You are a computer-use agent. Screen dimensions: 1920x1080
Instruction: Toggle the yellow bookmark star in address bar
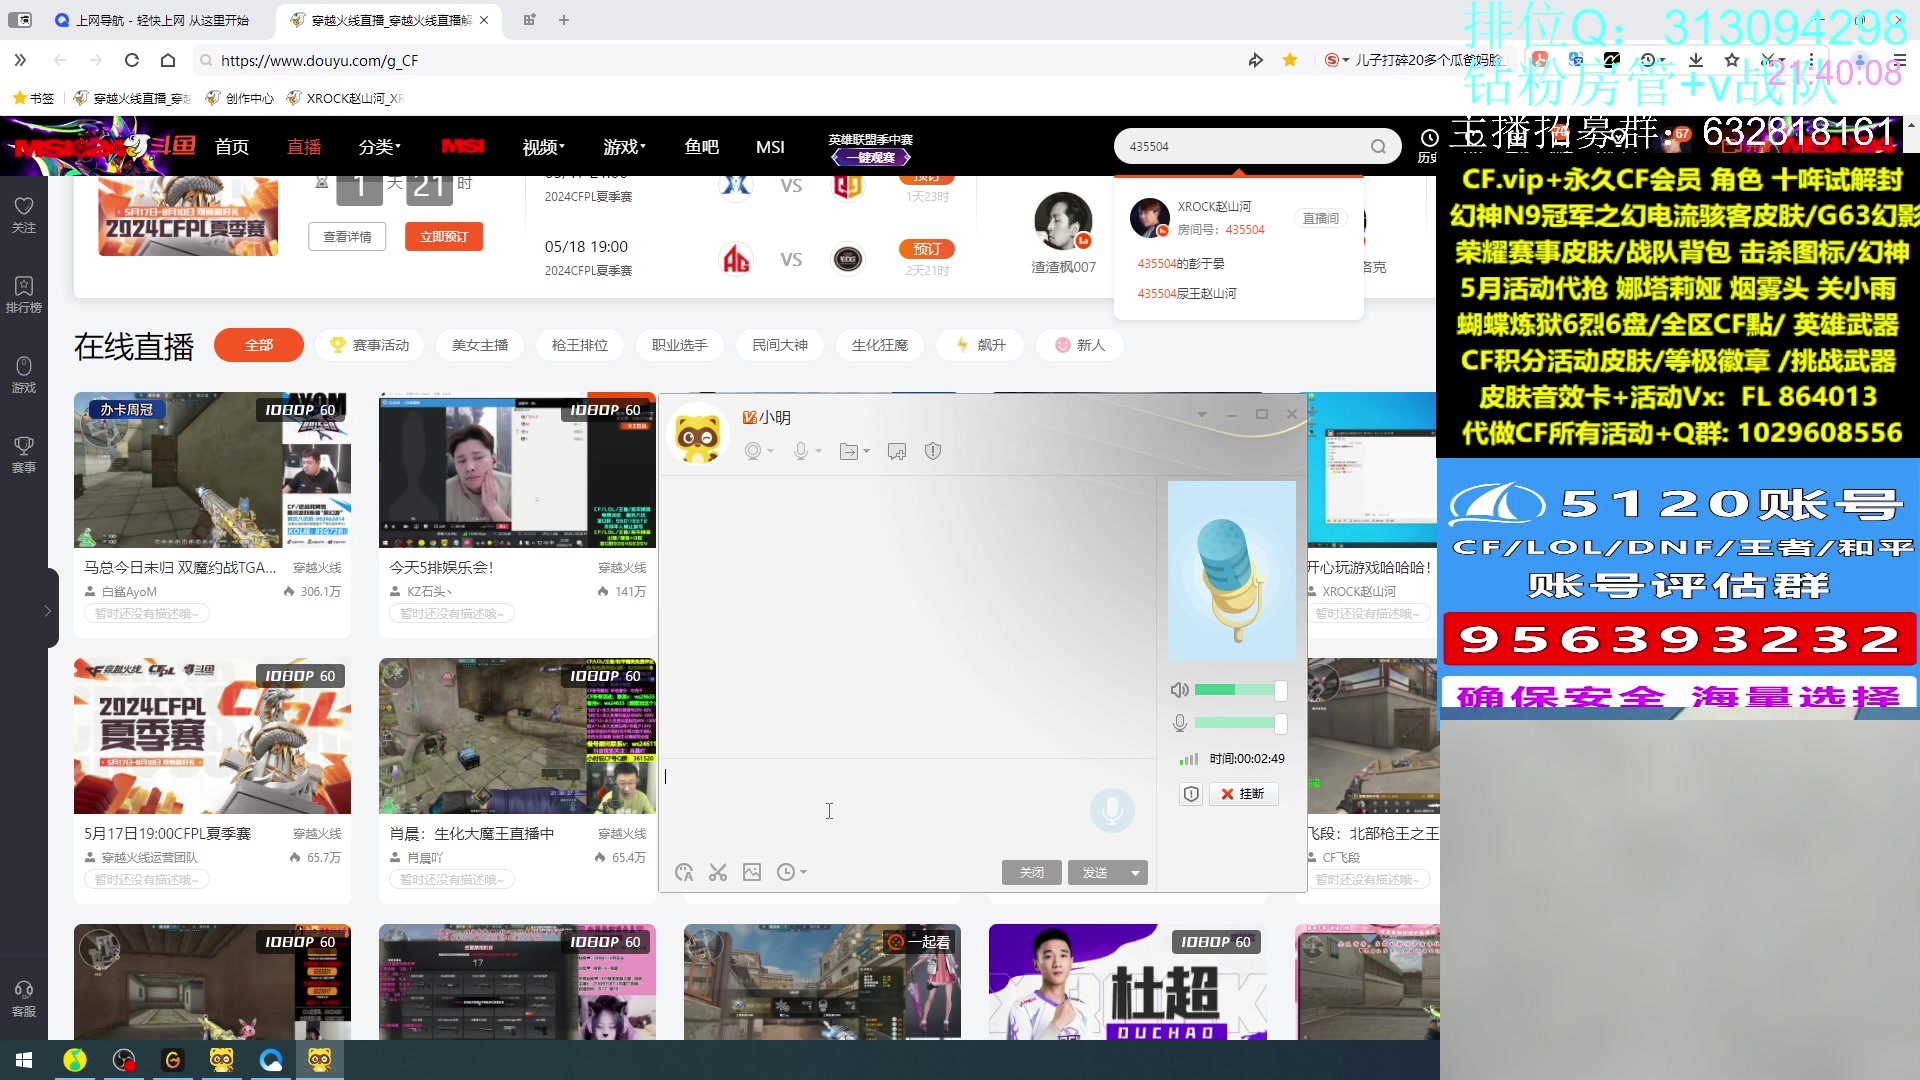(1290, 60)
